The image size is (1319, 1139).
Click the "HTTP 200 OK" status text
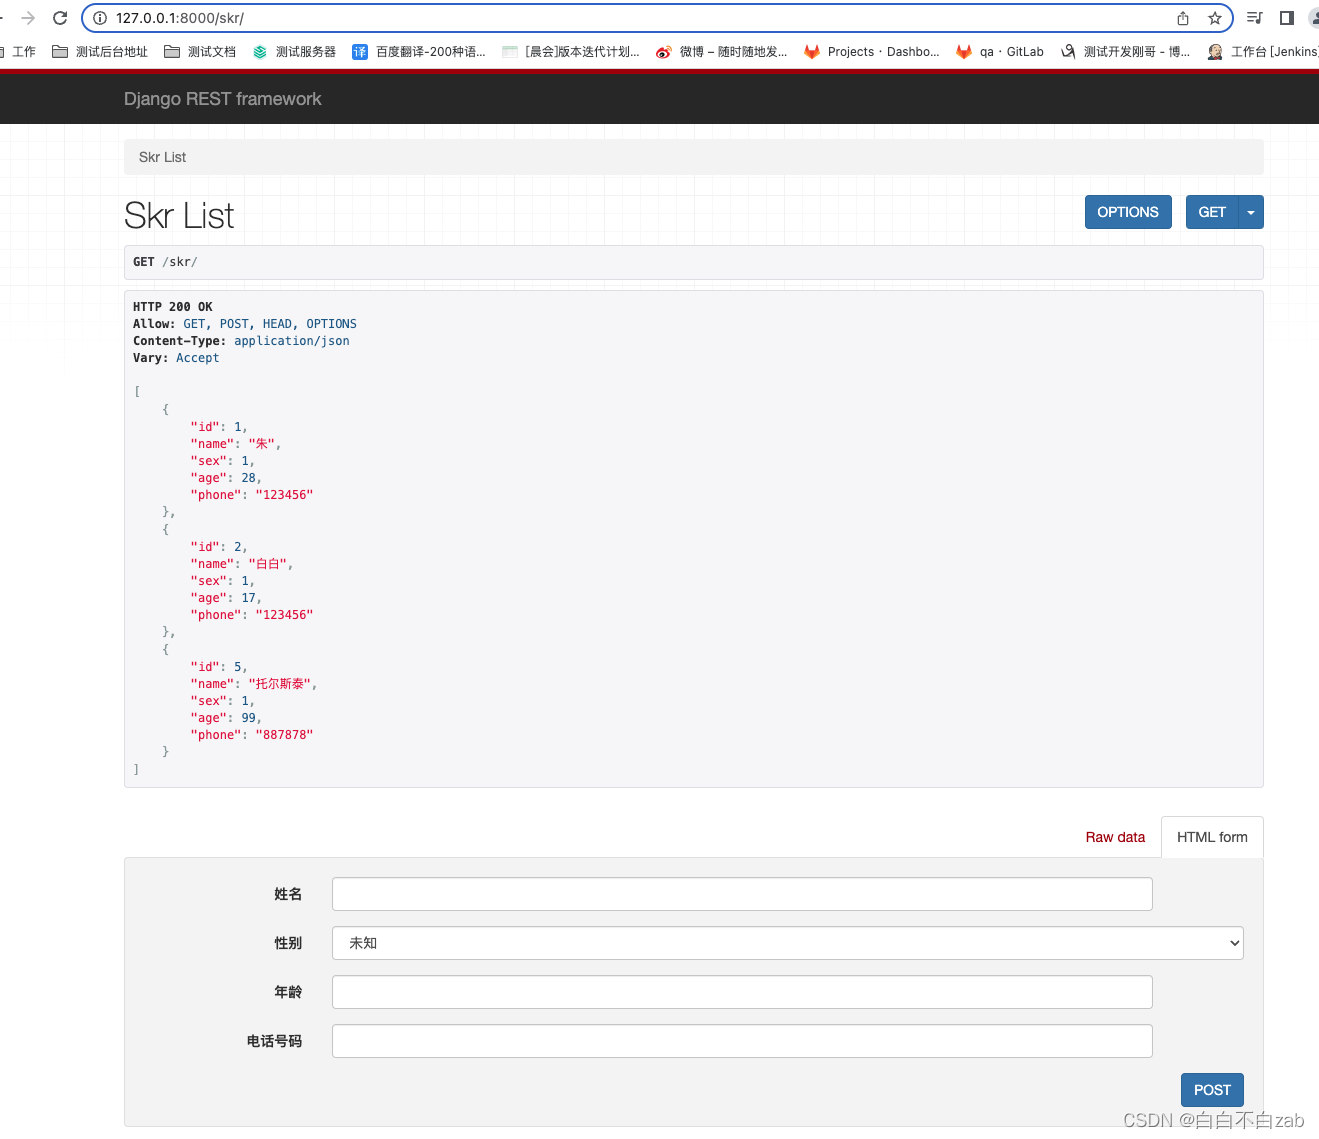[x=173, y=307]
